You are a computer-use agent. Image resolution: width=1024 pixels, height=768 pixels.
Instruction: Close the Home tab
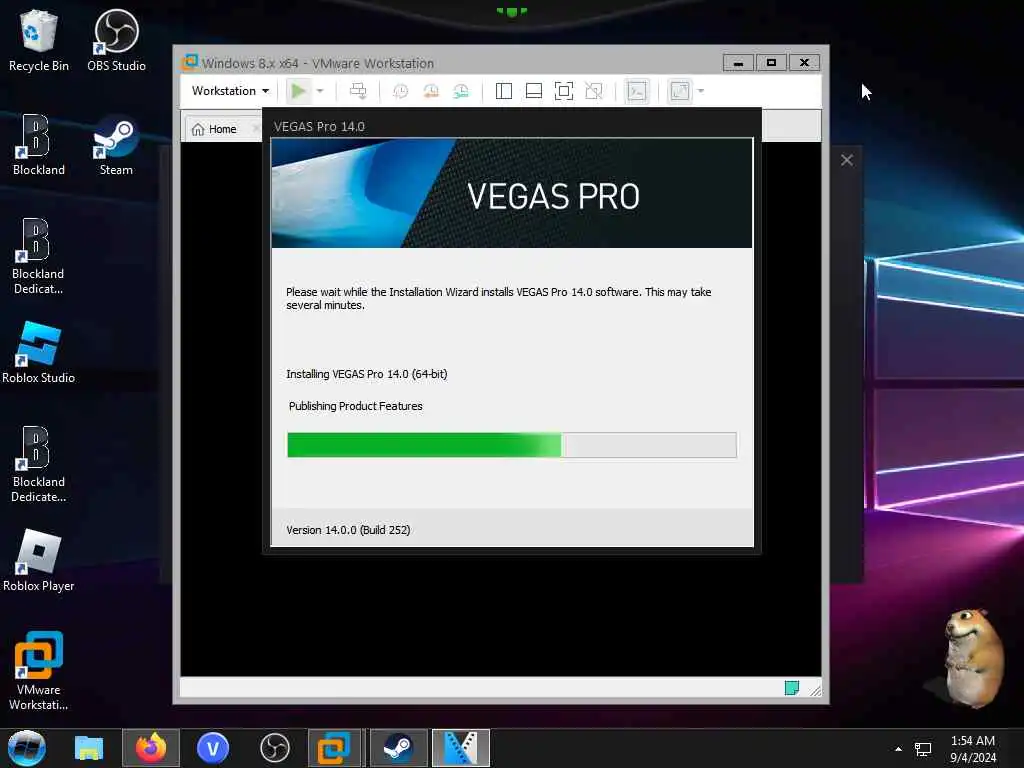click(256, 129)
